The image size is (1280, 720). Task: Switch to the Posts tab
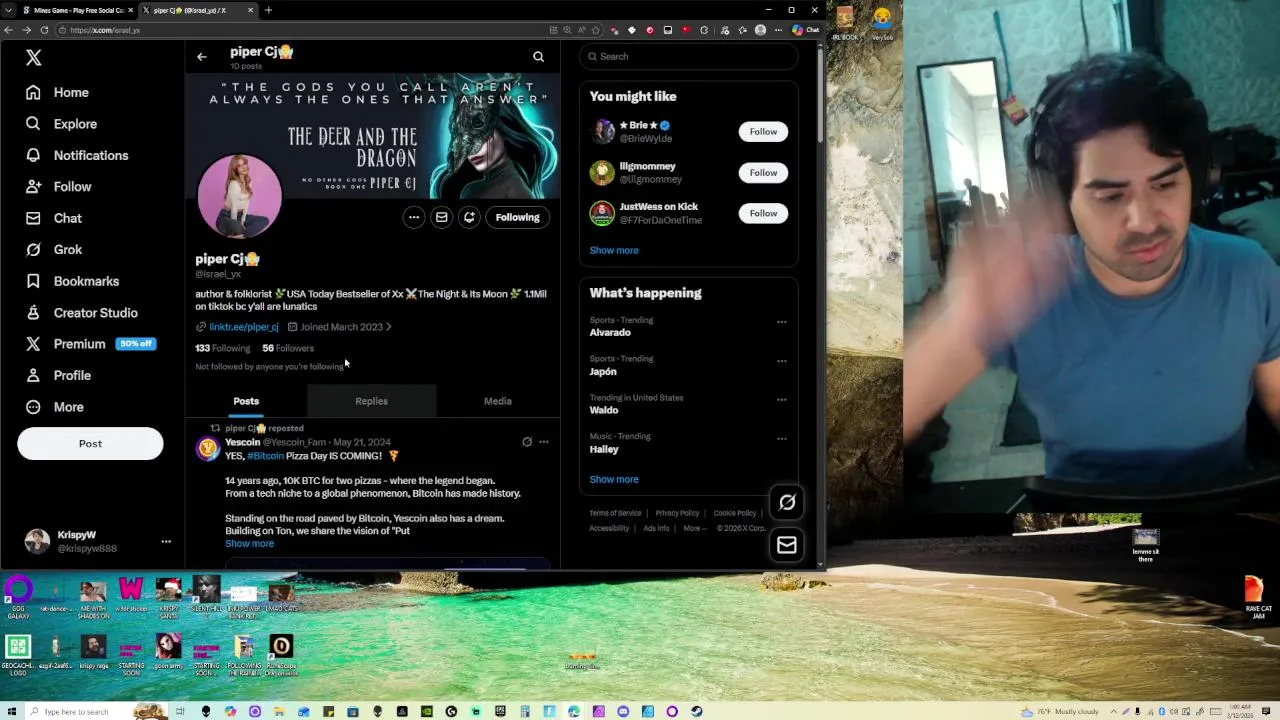coord(246,401)
